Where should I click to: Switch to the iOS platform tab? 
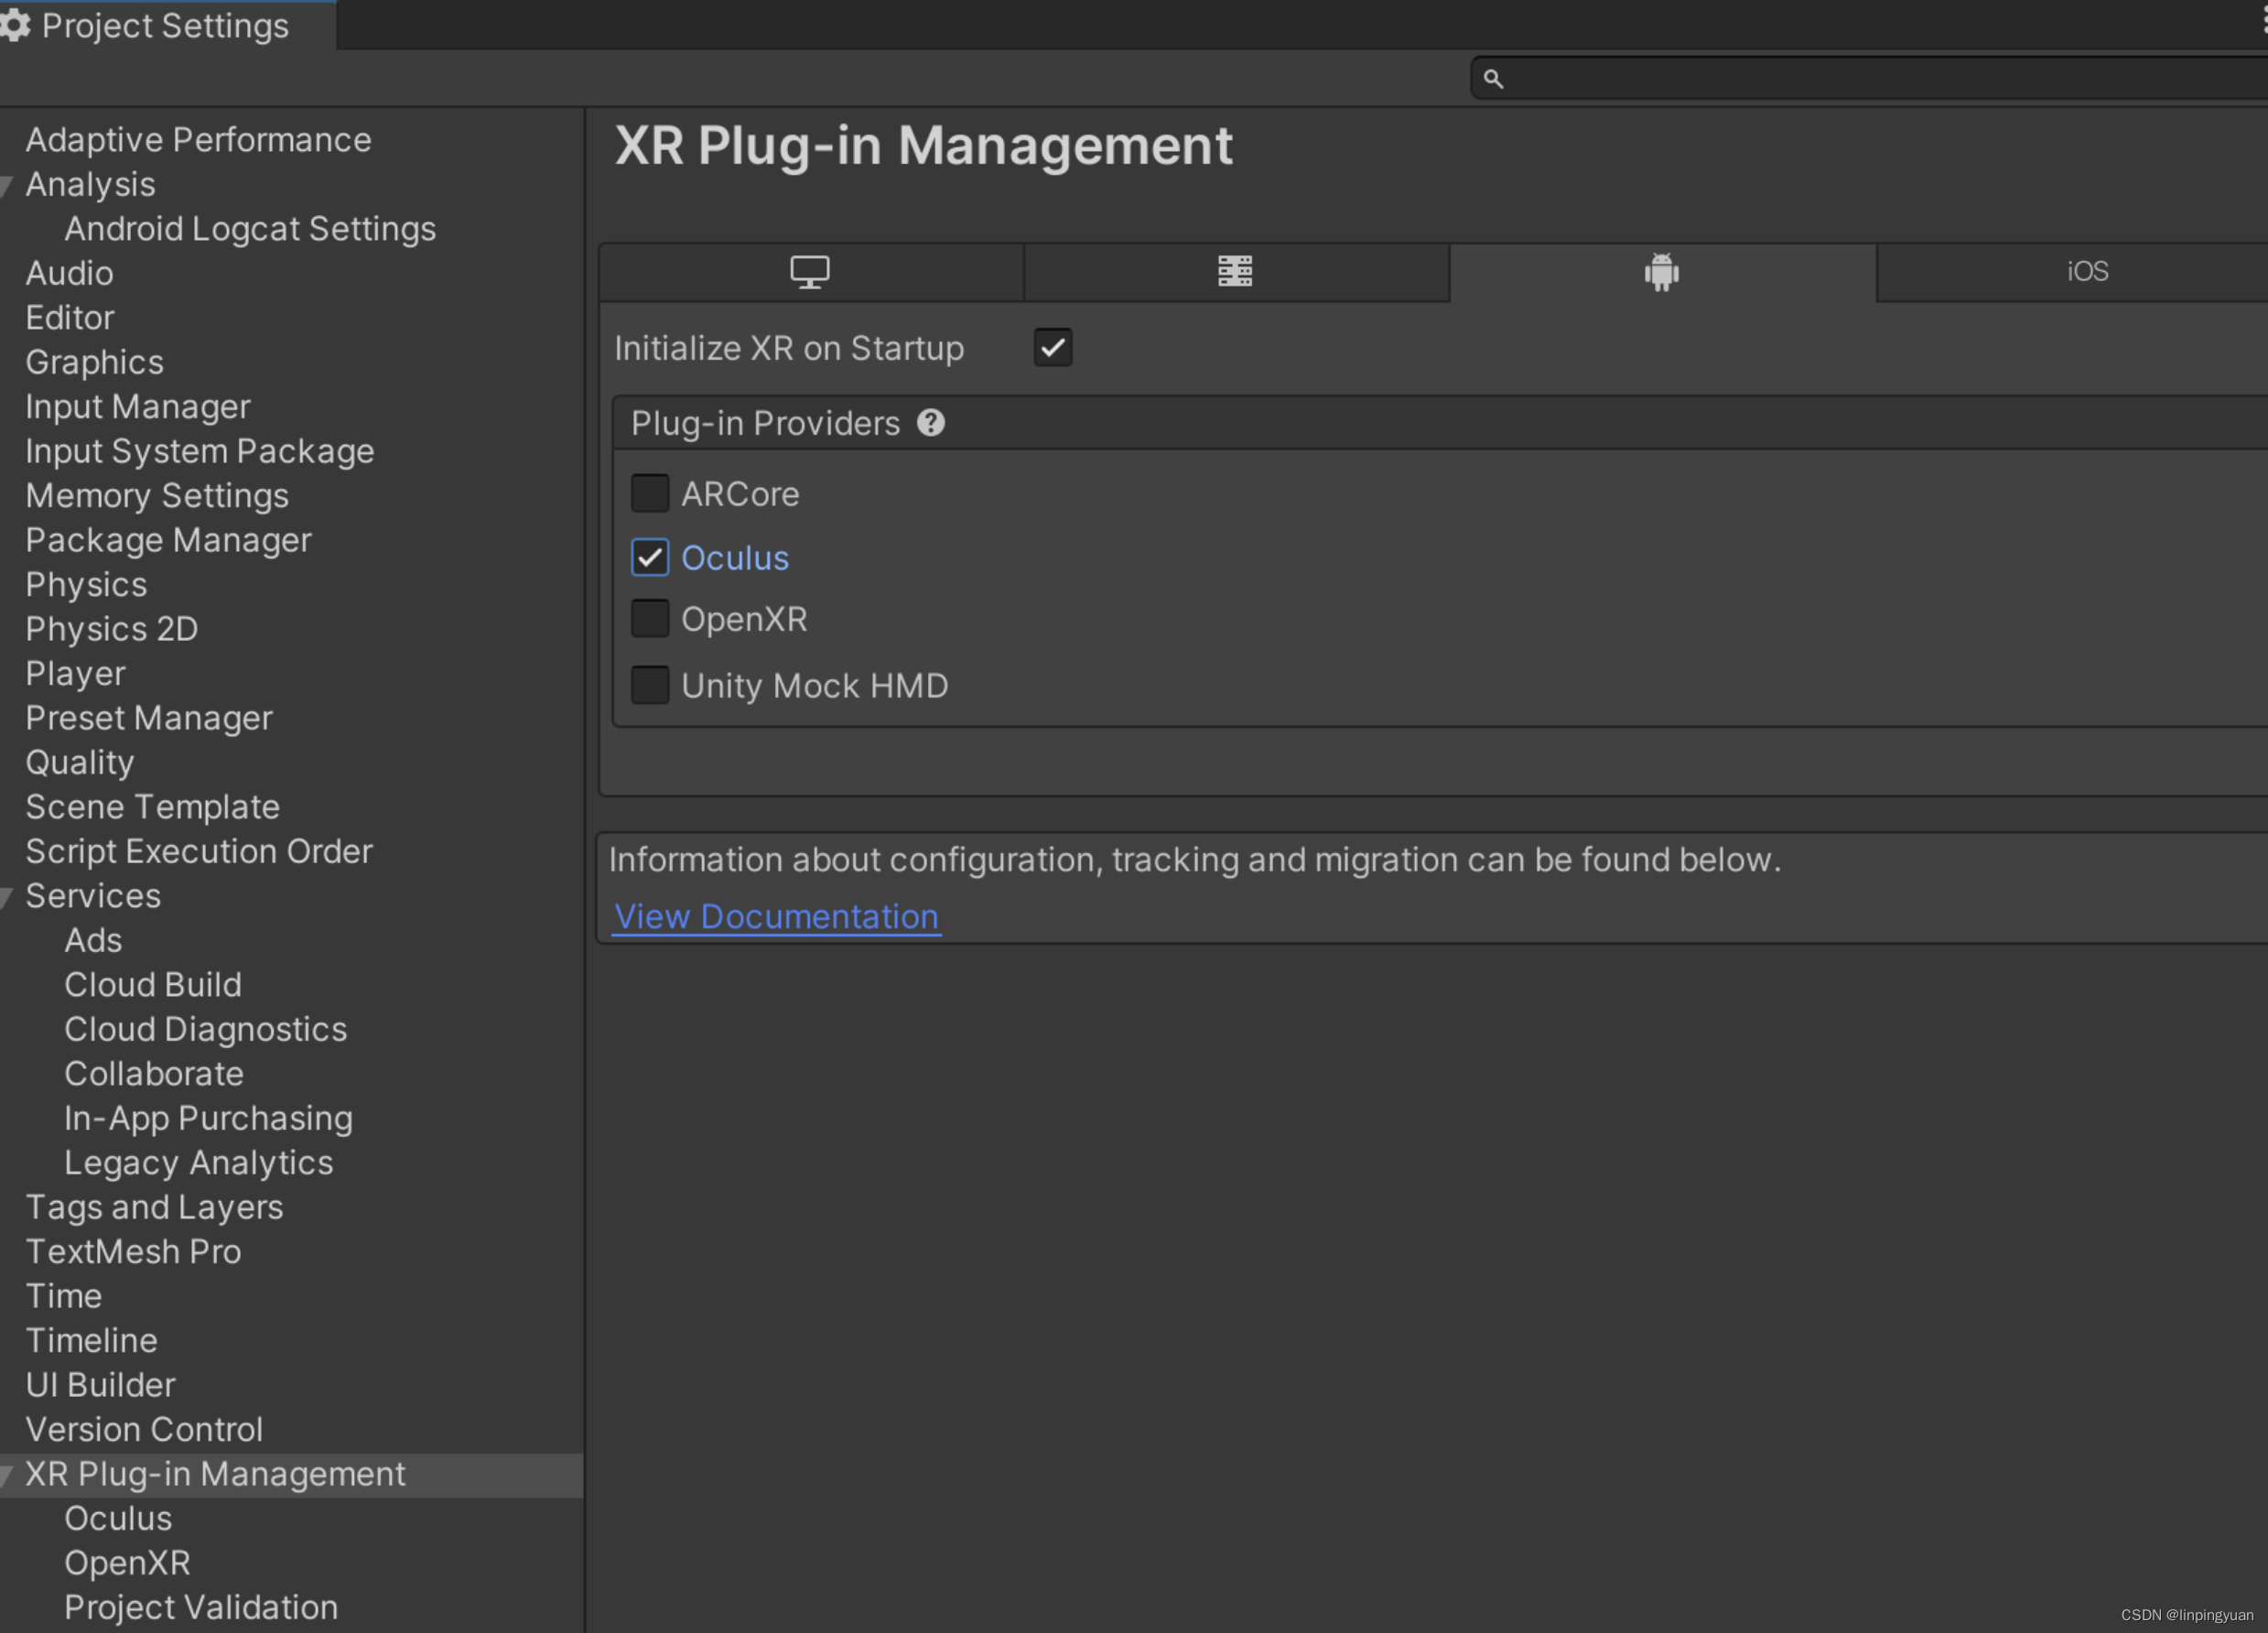[x=2087, y=272]
